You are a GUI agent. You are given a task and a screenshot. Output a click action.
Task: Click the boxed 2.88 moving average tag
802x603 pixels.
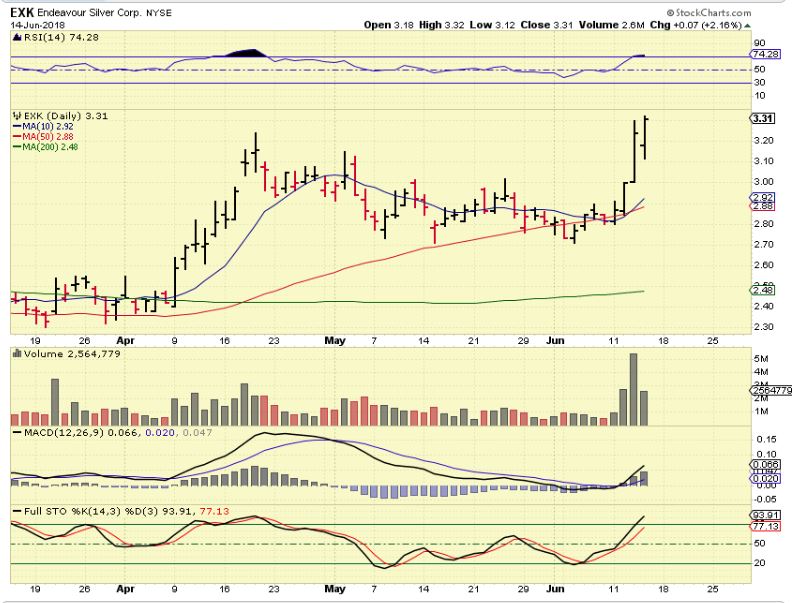(763, 206)
